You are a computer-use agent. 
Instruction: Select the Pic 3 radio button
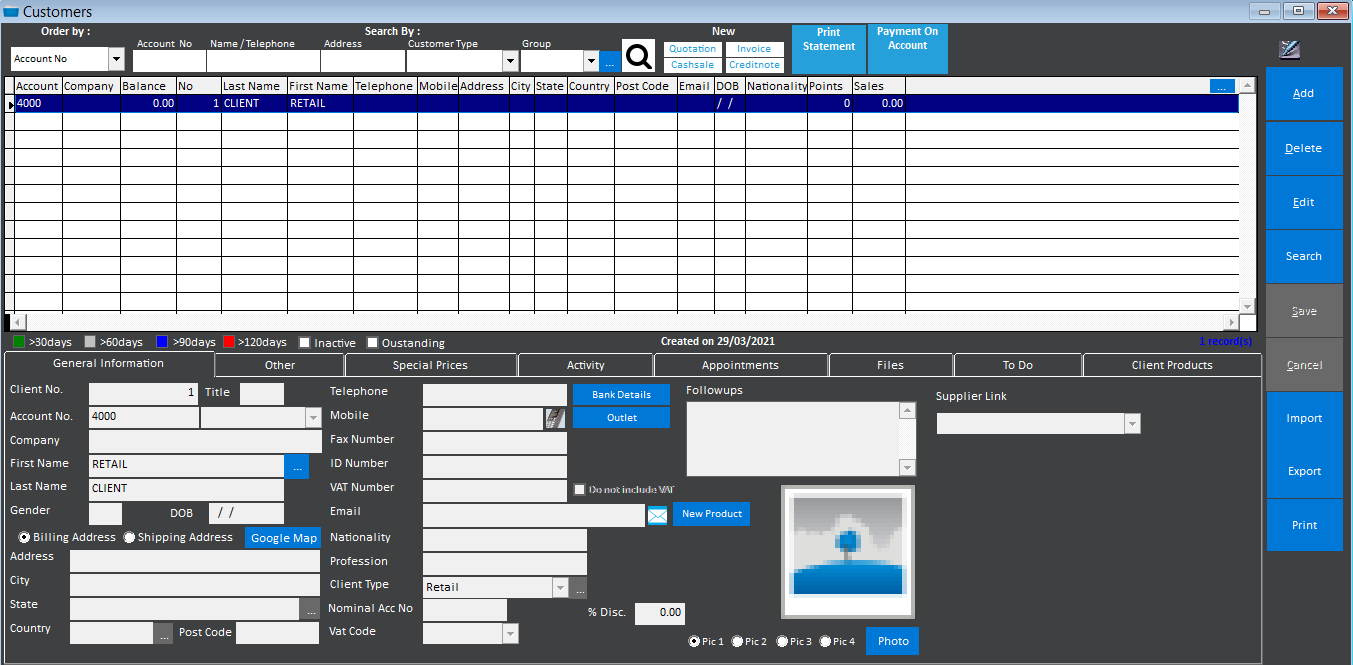pyautogui.click(x=782, y=641)
